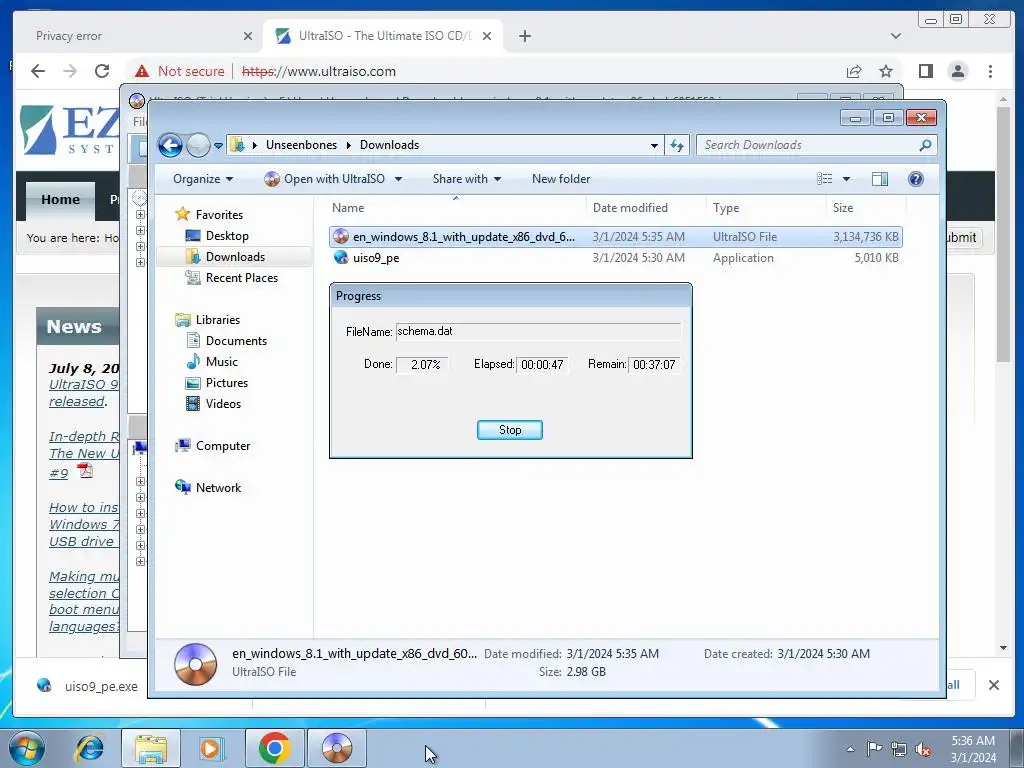Click Chrome back arrow
This screenshot has height=768, width=1024.
[38, 71]
